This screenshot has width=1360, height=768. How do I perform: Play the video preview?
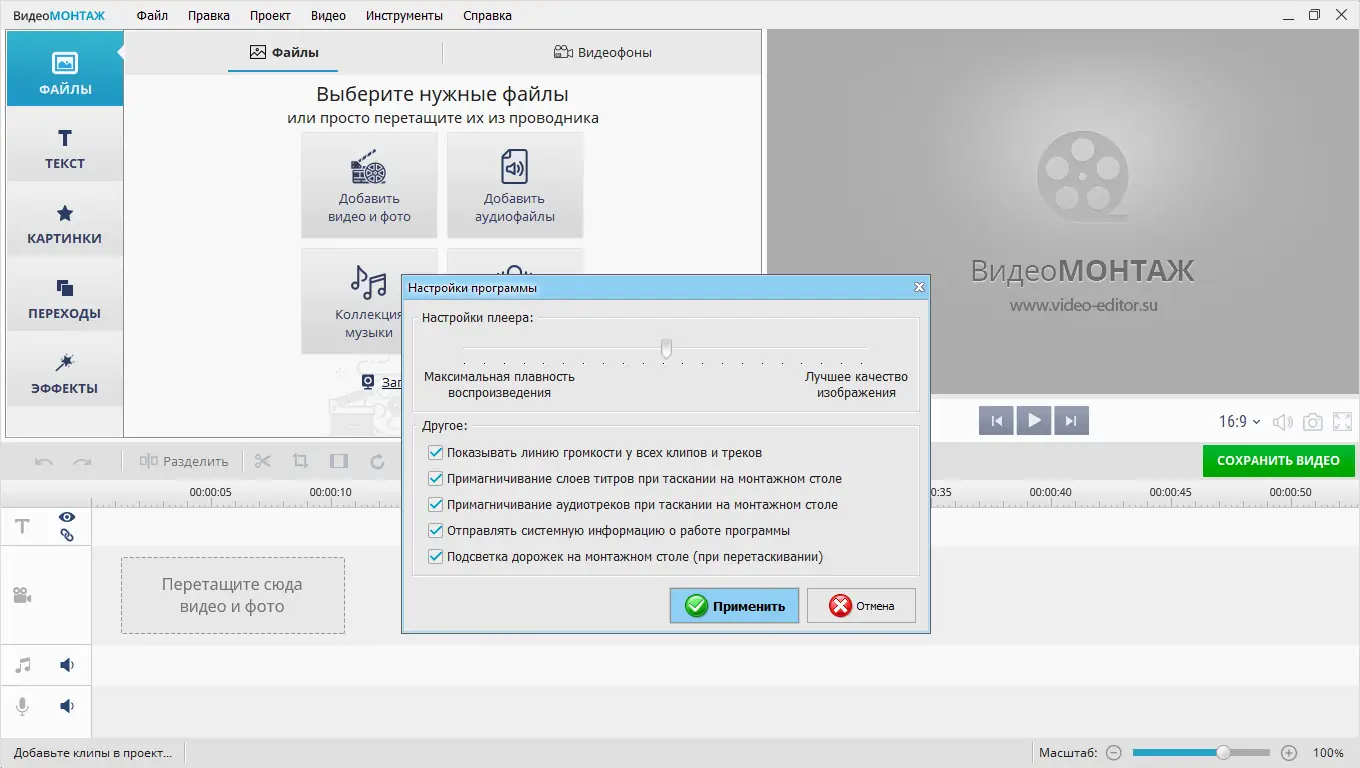click(x=1033, y=421)
